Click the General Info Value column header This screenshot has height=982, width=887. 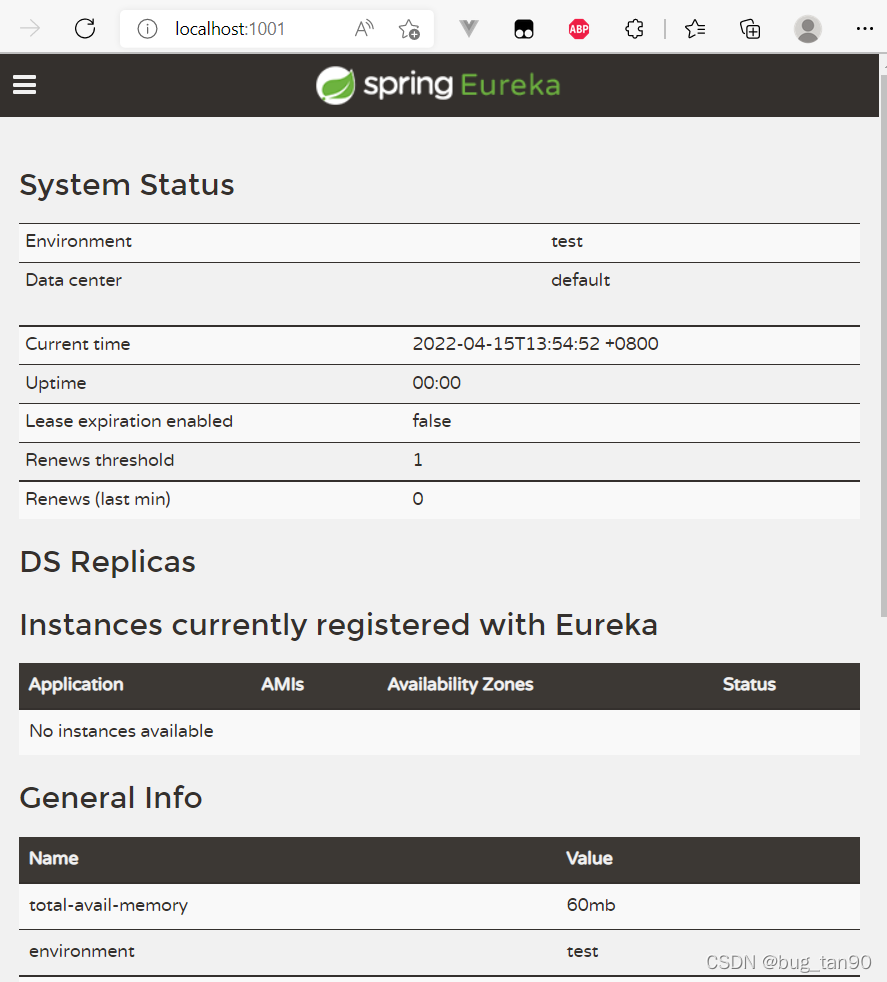(589, 859)
